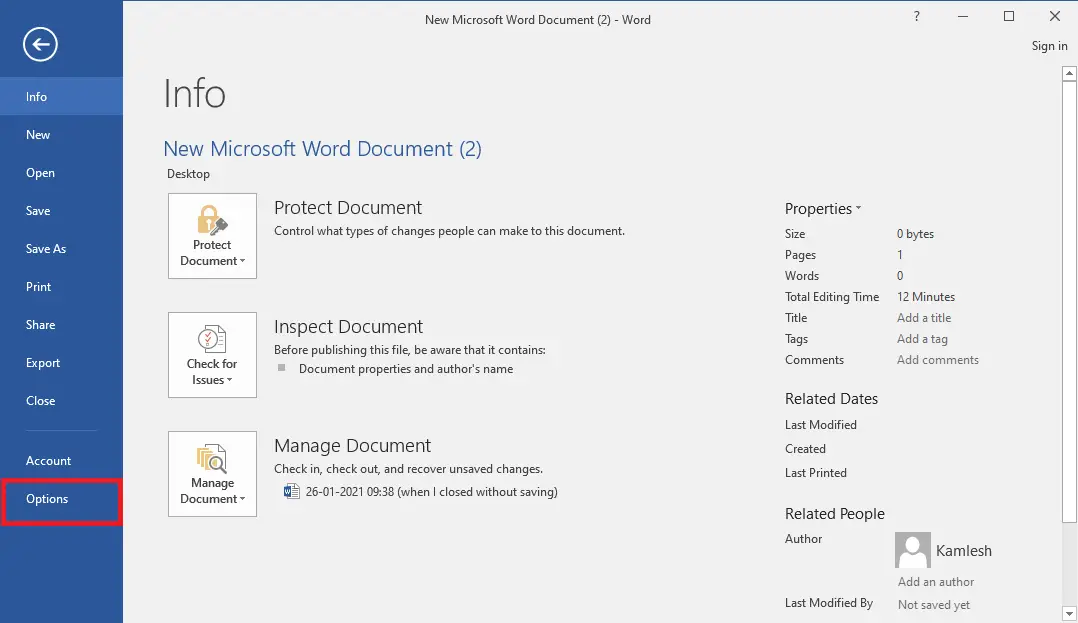Open Word Options from sidebar

61,499
